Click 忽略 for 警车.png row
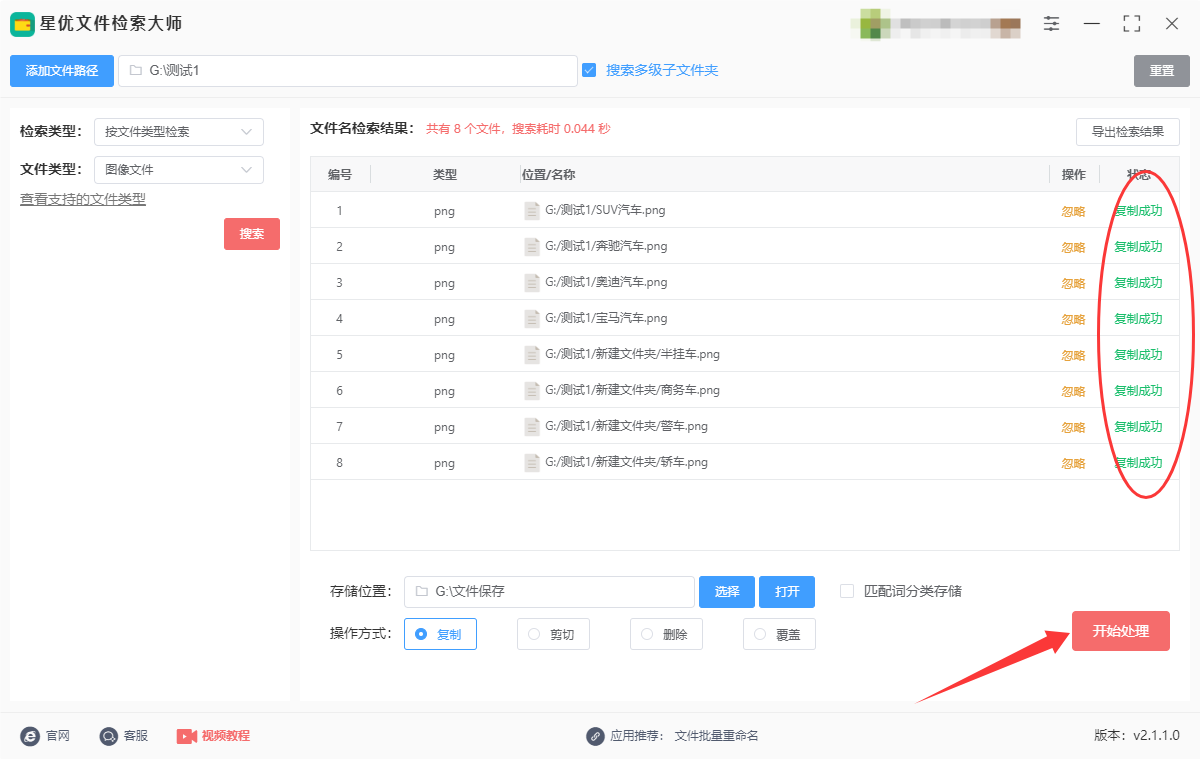Viewport: 1200px width, 760px height. pos(1073,428)
